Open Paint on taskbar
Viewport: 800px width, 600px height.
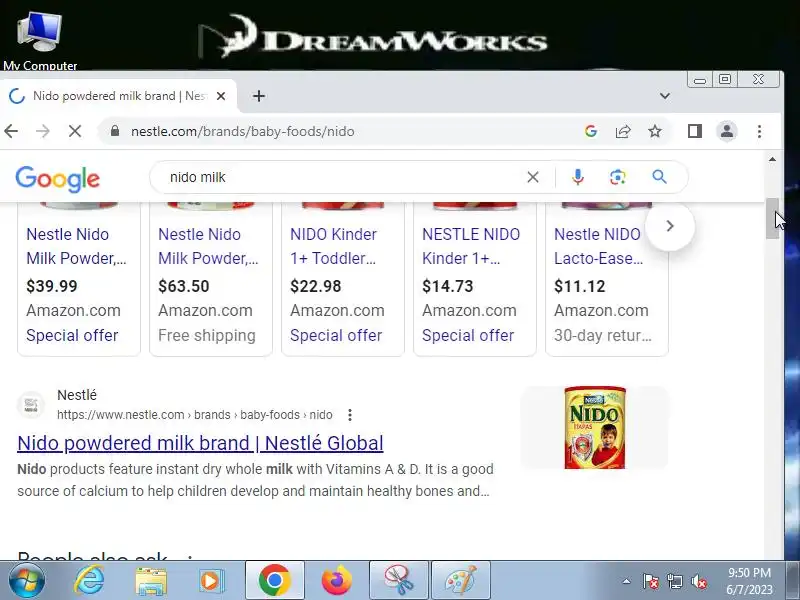[x=461, y=580]
